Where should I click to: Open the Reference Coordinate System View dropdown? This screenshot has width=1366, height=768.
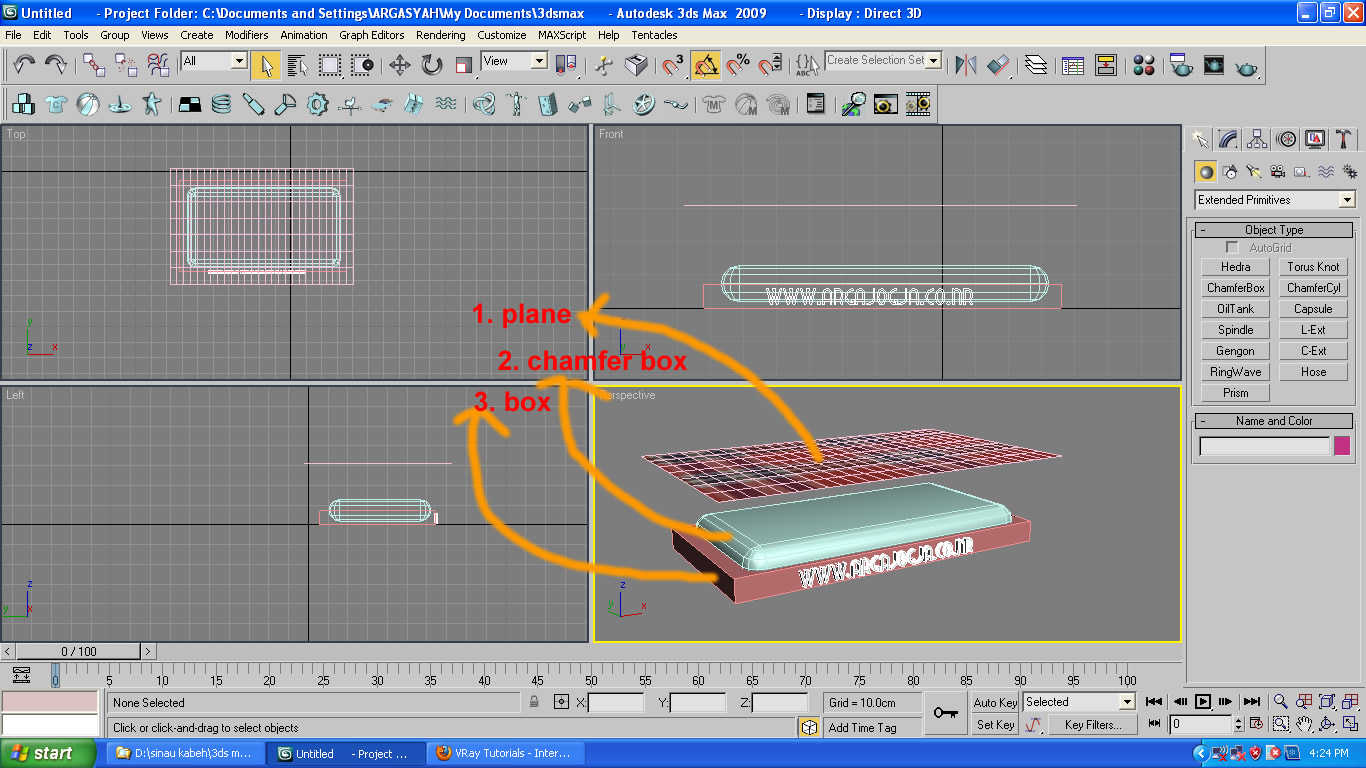click(x=514, y=61)
